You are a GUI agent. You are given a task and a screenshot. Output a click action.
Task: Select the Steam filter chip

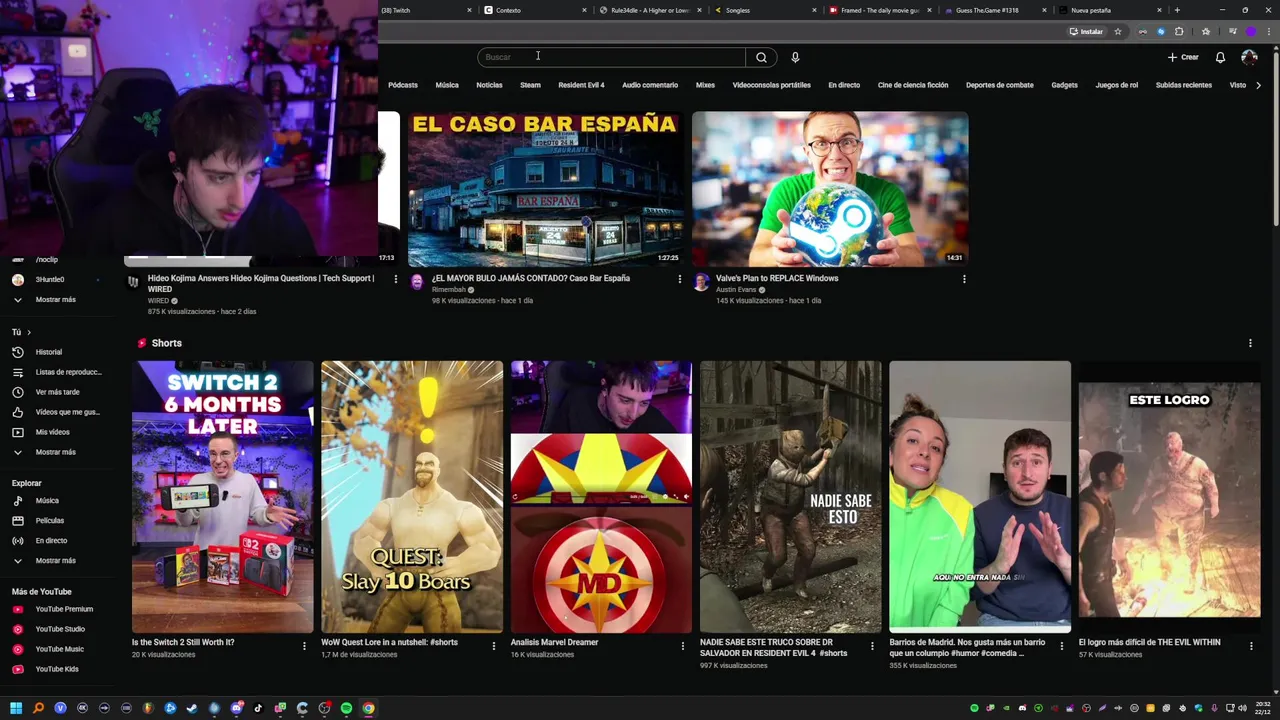(x=530, y=85)
